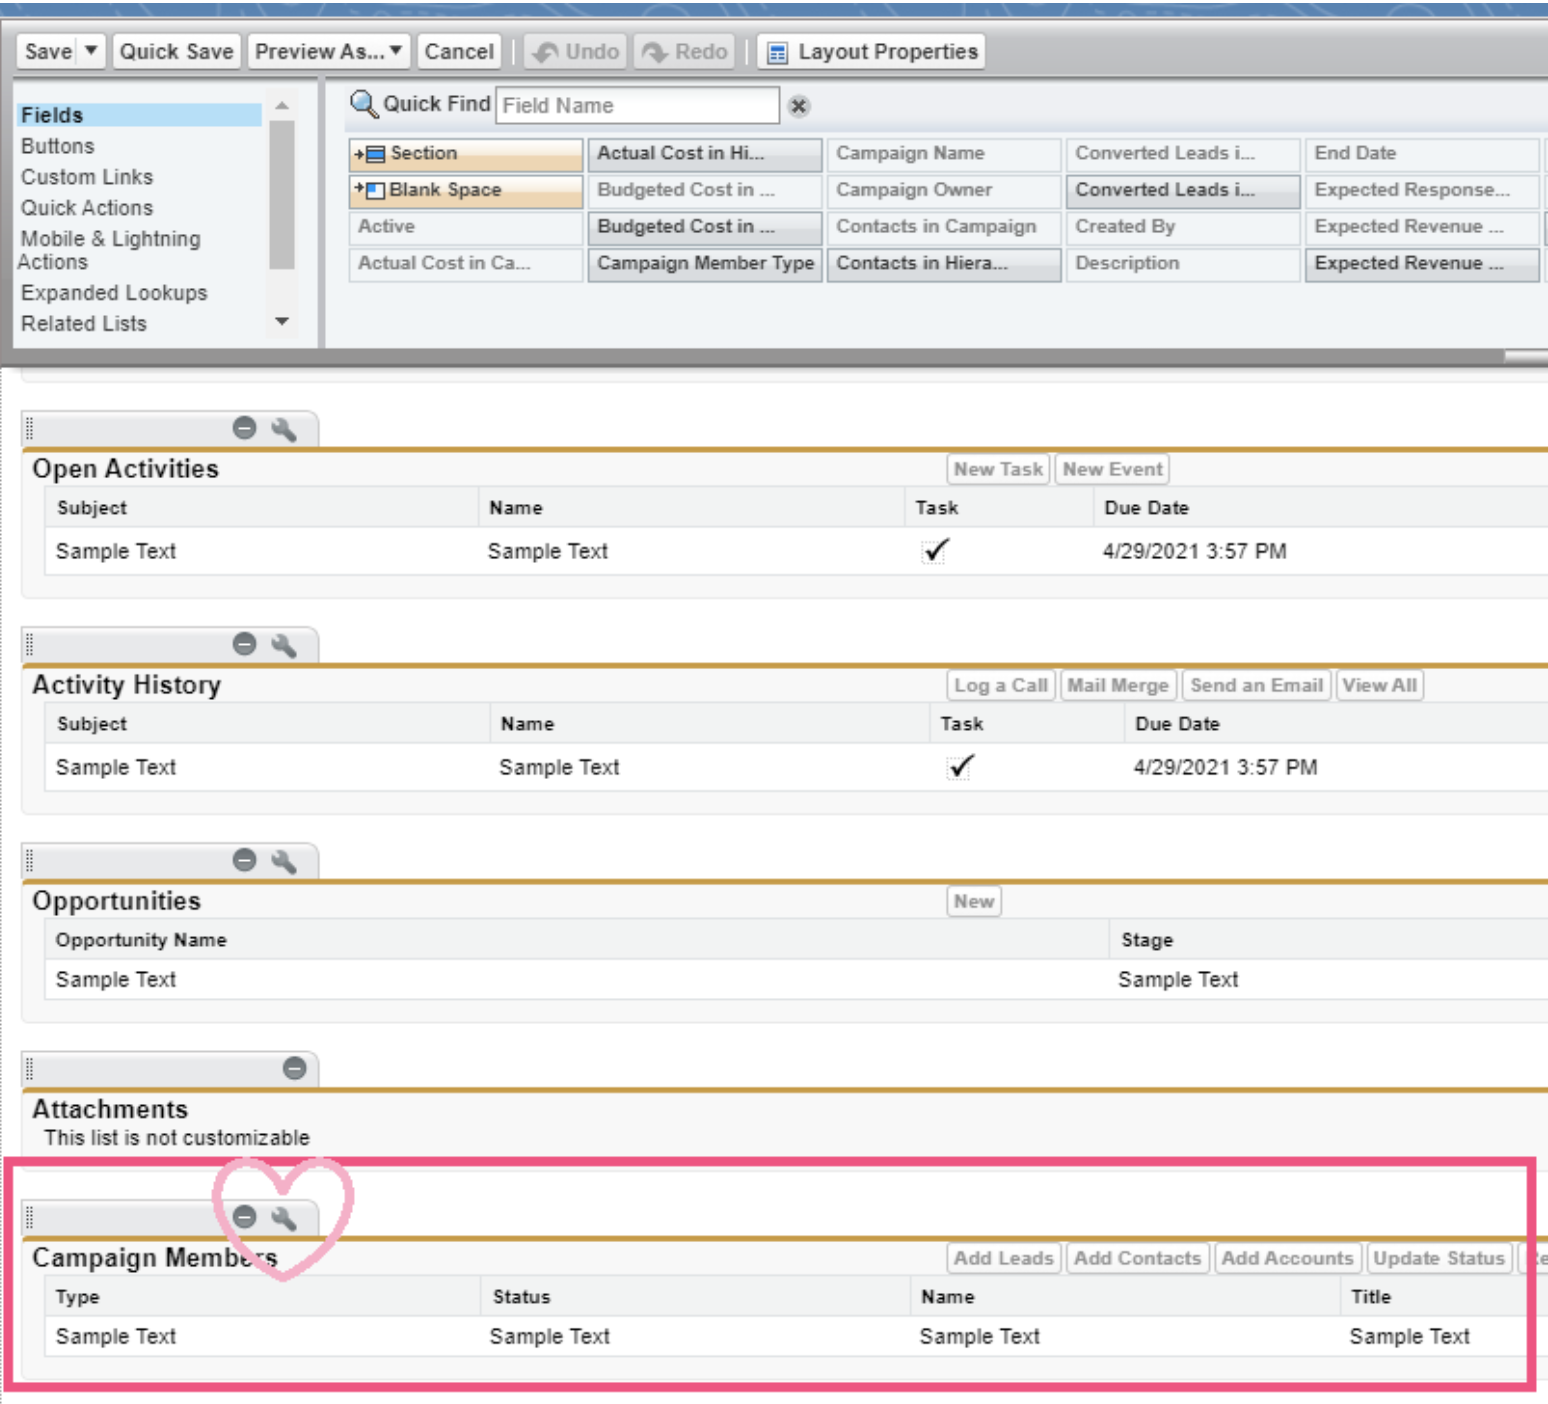Select the lower Budgeted Cost in field
The image size is (1548, 1404).
[705, 227]
